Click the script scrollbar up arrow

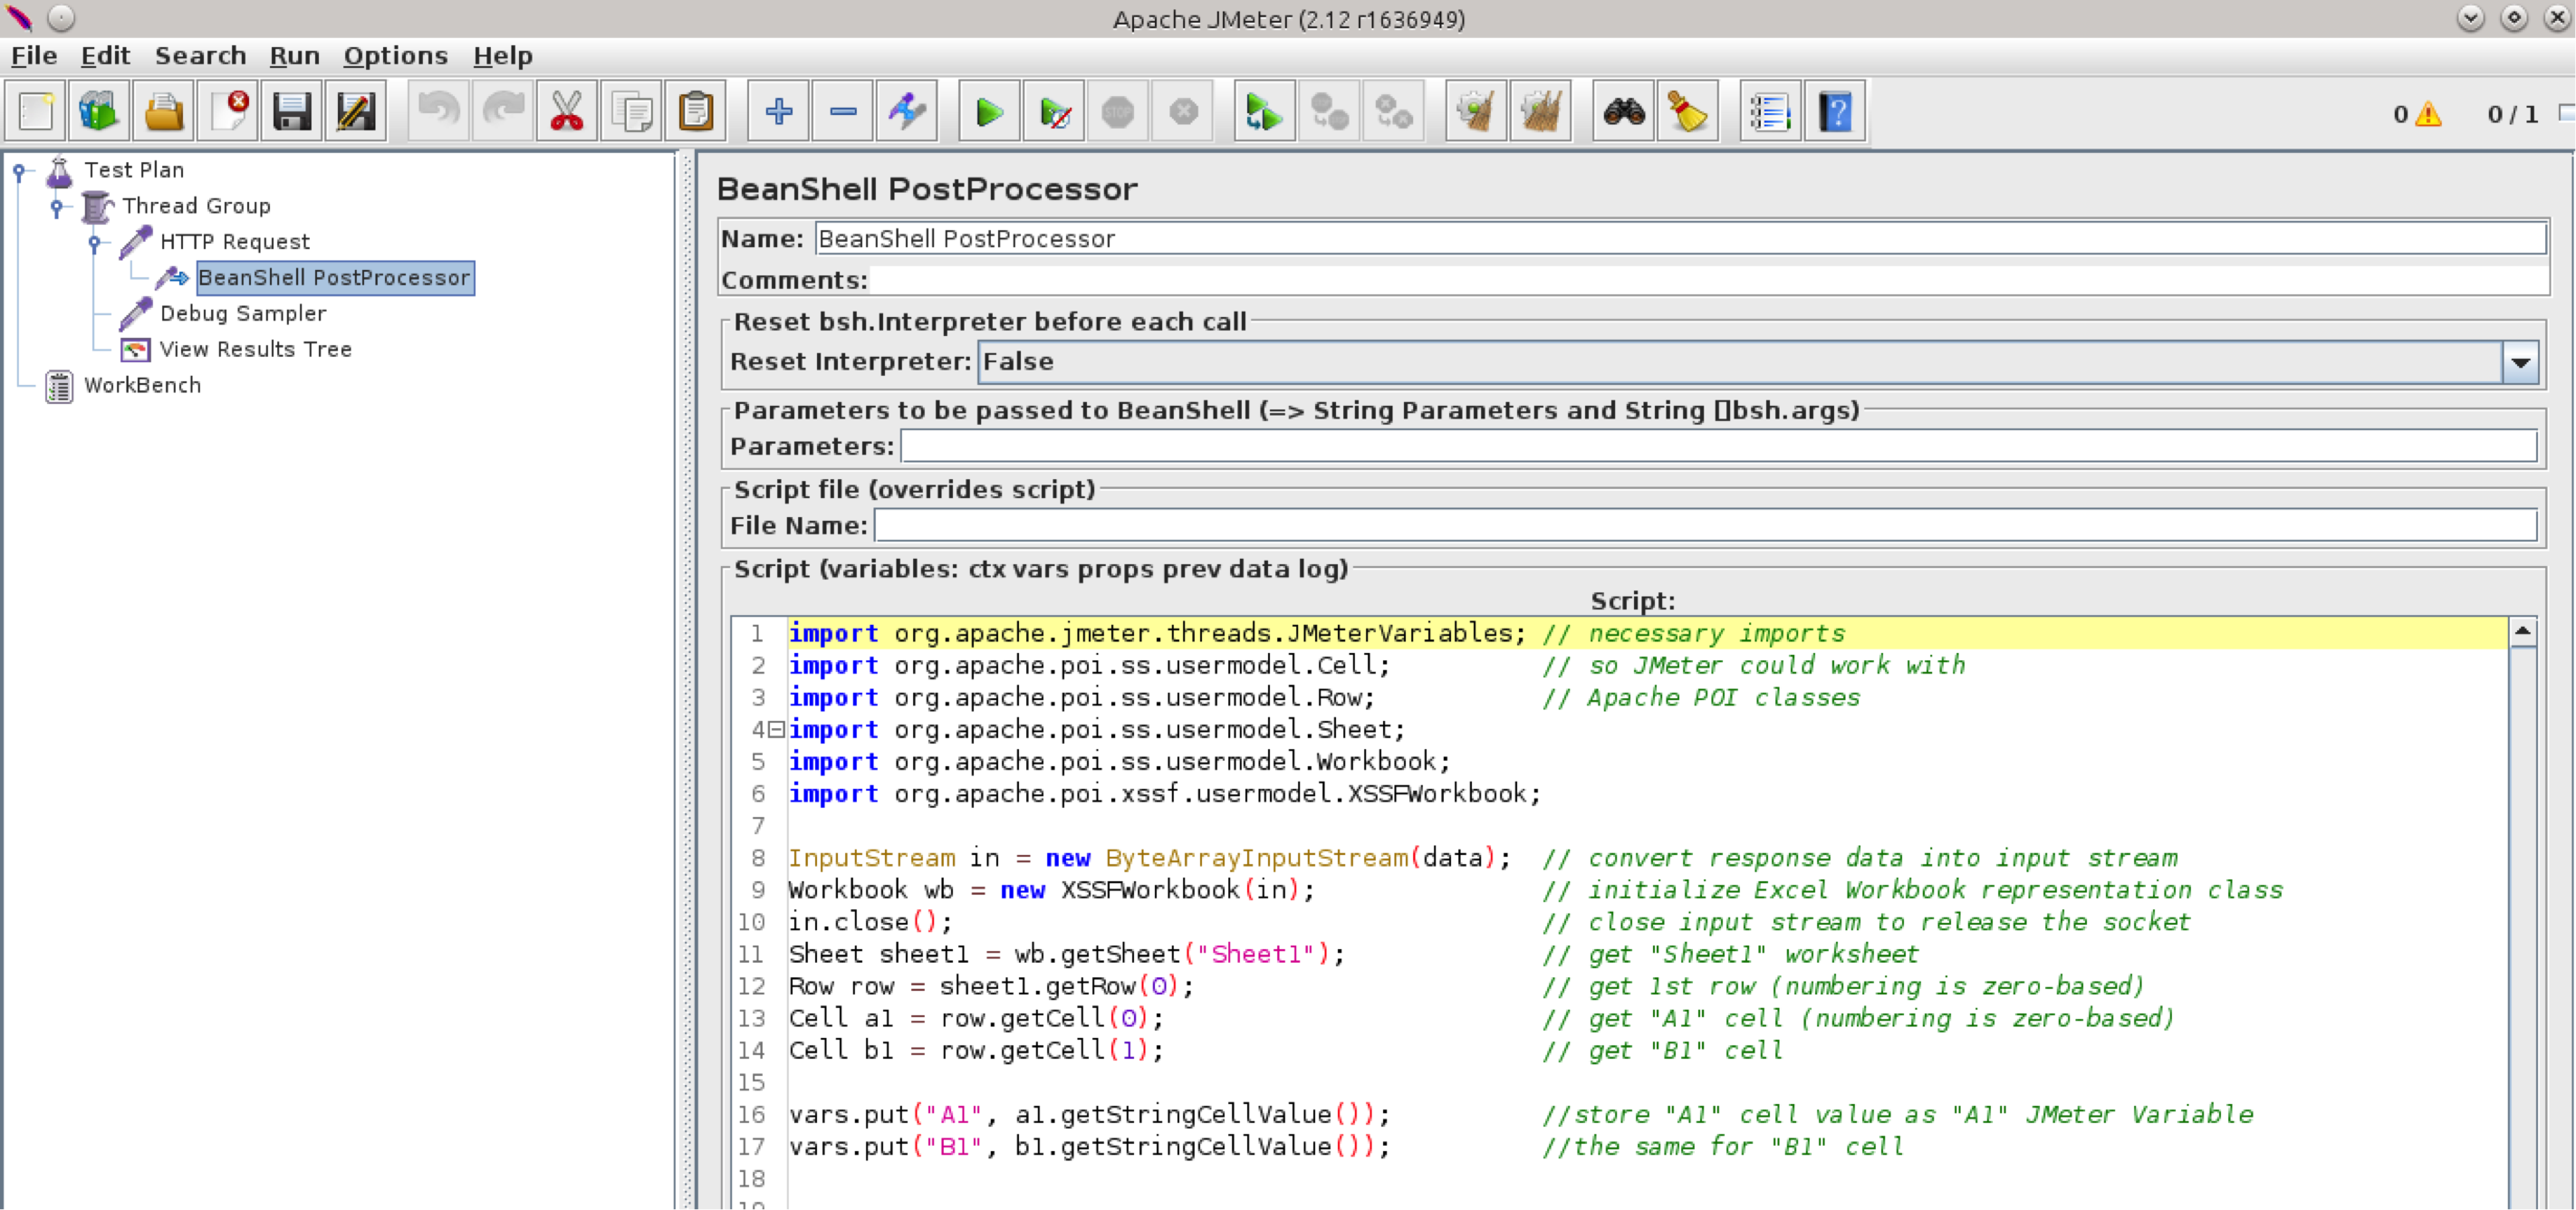pos(2522,632)
